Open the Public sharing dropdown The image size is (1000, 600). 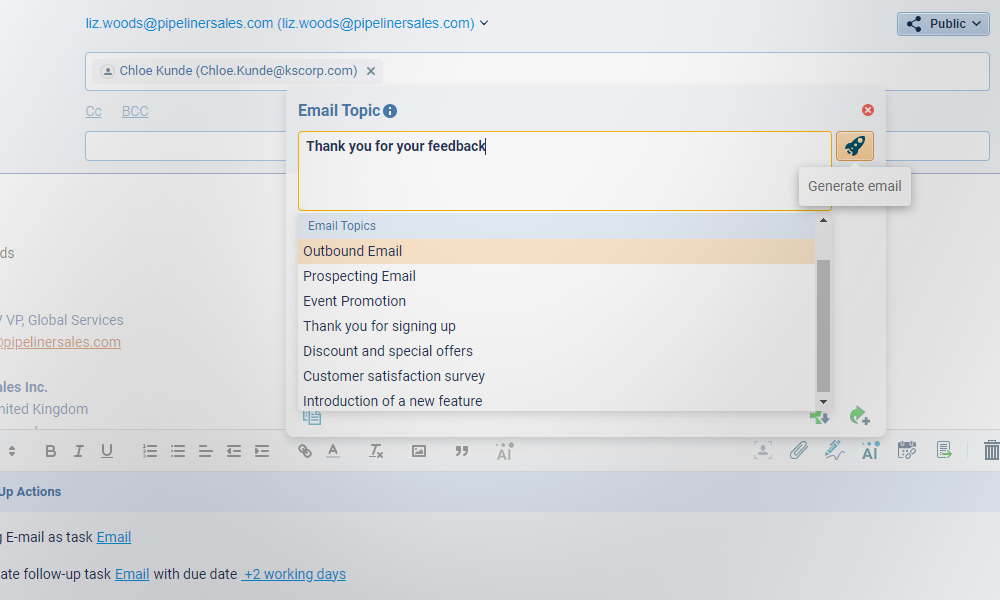click(x=942, y=23)
